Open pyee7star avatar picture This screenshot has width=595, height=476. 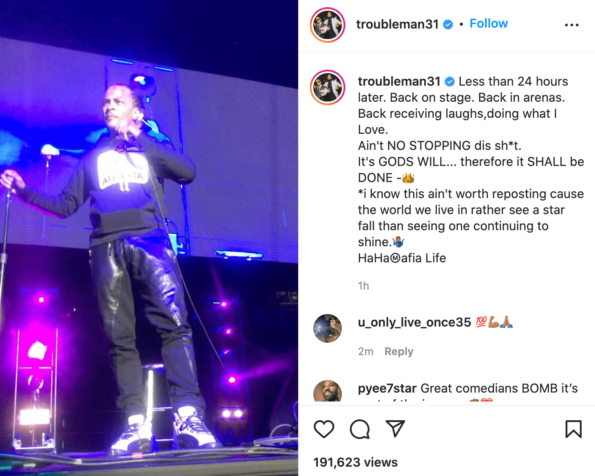click(x=327, y=391)
